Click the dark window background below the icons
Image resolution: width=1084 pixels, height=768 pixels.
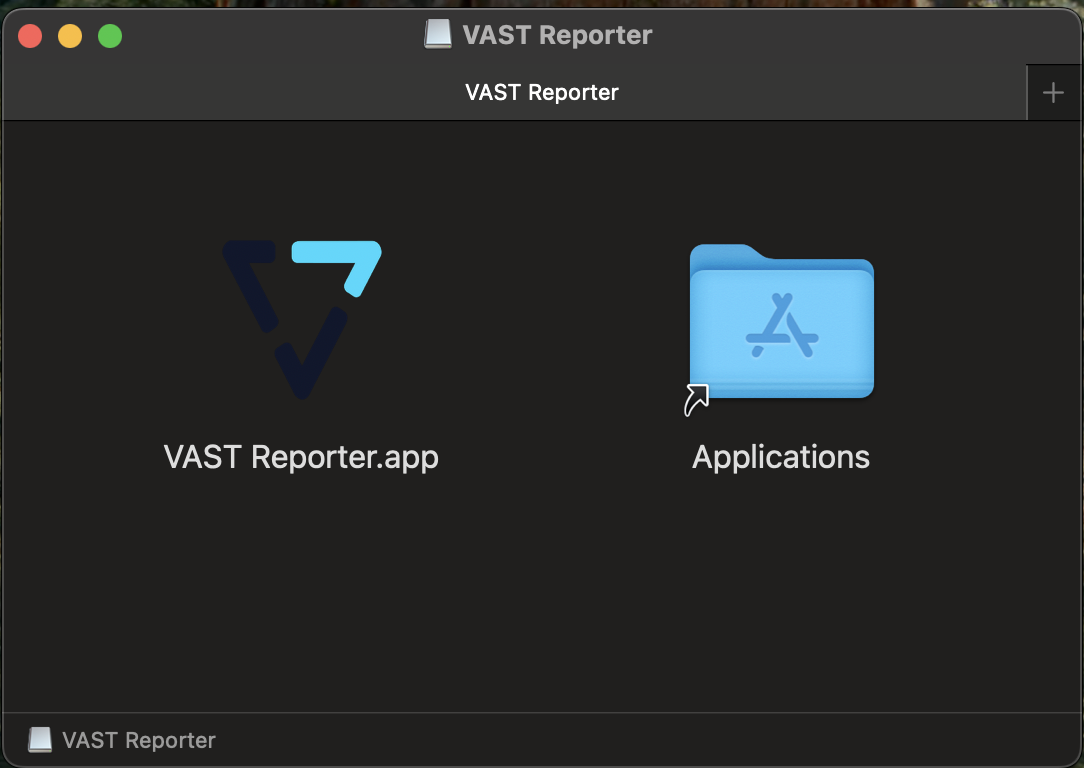[542, 600]
